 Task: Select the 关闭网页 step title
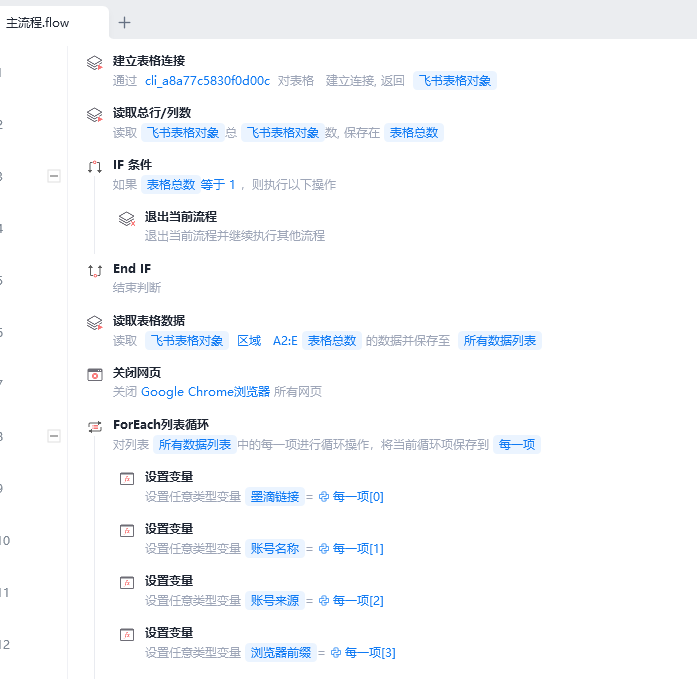click(x=137, y=373)
